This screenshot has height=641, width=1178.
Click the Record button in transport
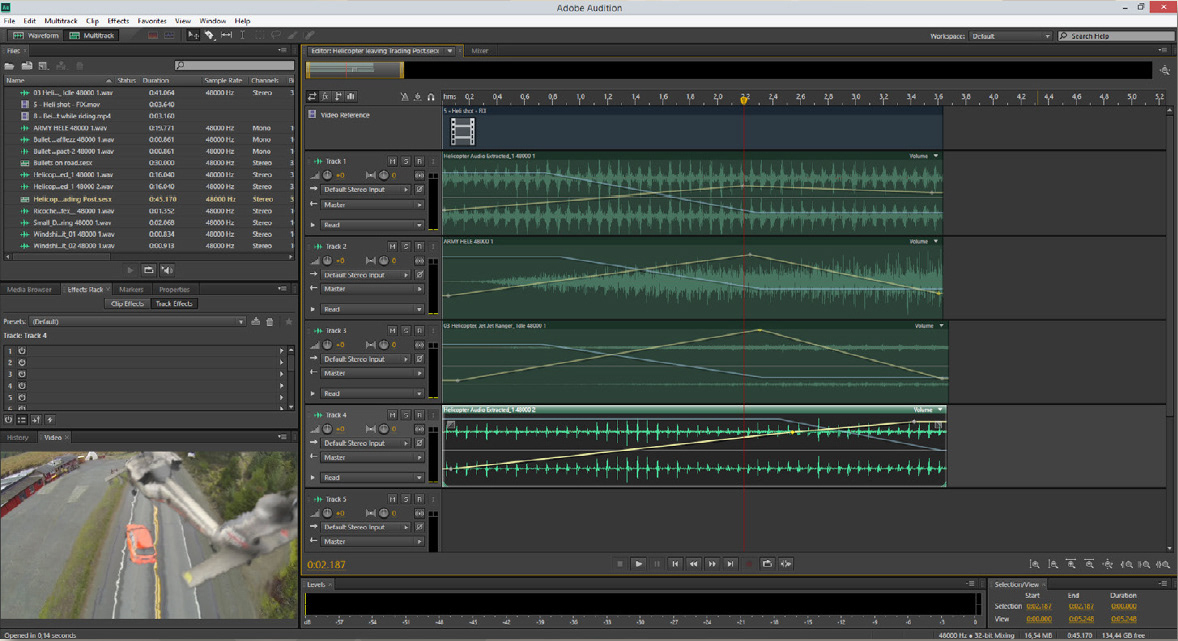point(748,564)
